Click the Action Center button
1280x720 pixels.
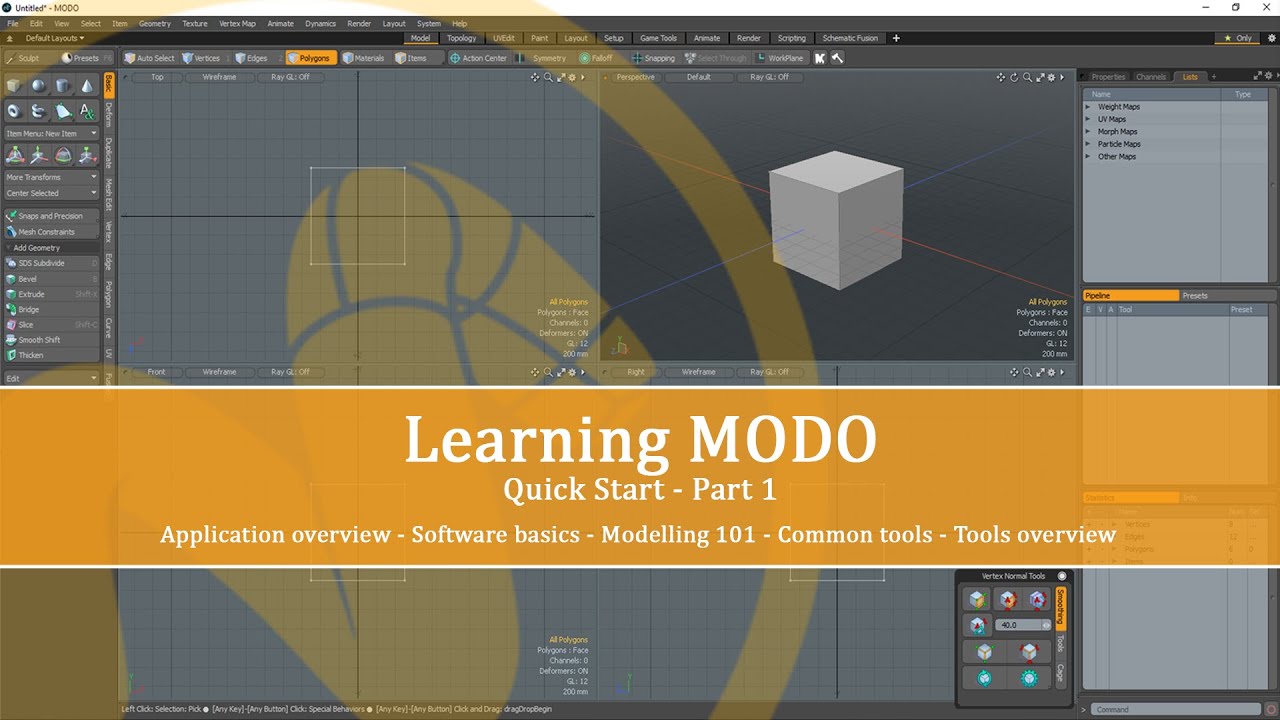pos(478,58)
